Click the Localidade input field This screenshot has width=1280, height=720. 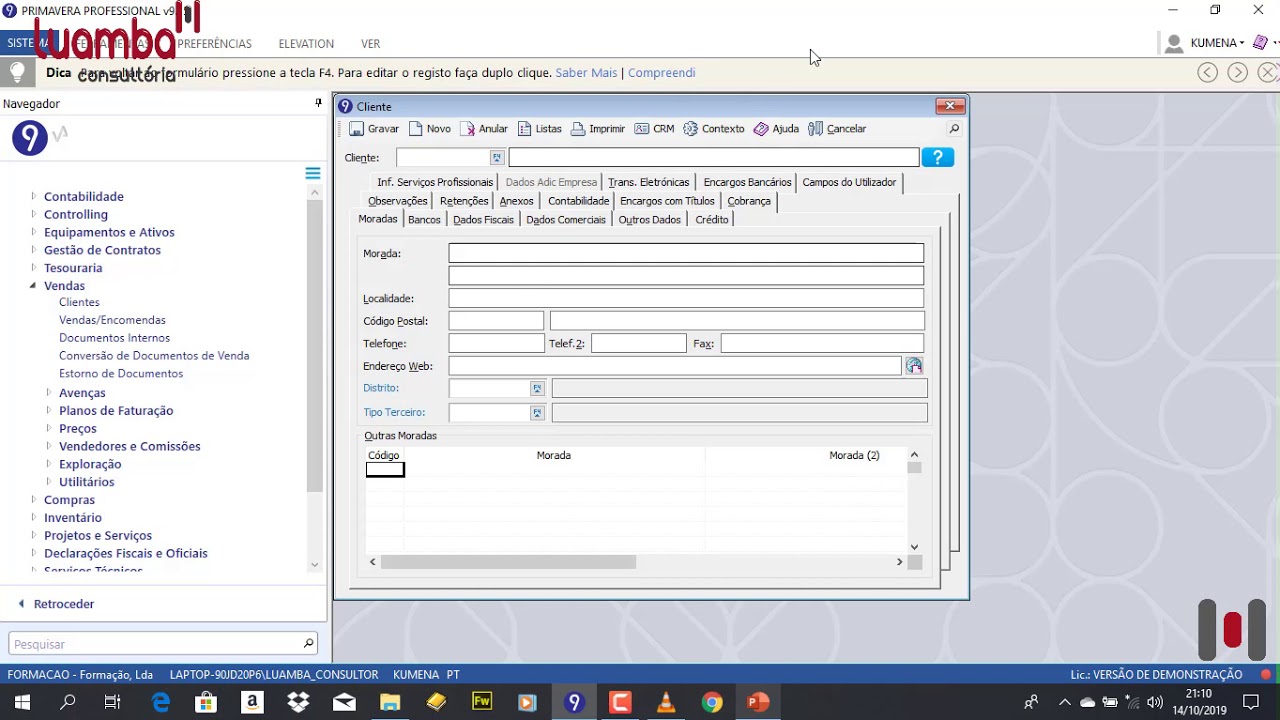(686, 298)
